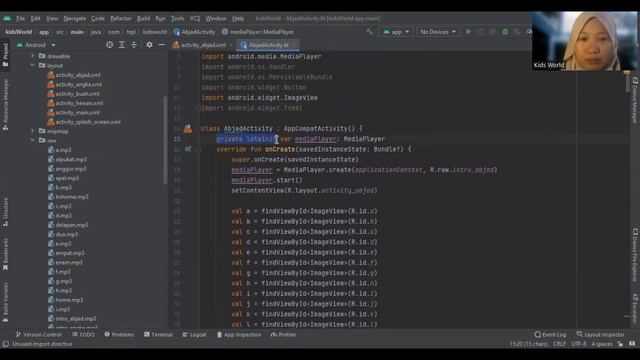The height and width of the screenshot is (360, 640).
Task: Open the Emulator right side tab
Action: tap(635, 308)
